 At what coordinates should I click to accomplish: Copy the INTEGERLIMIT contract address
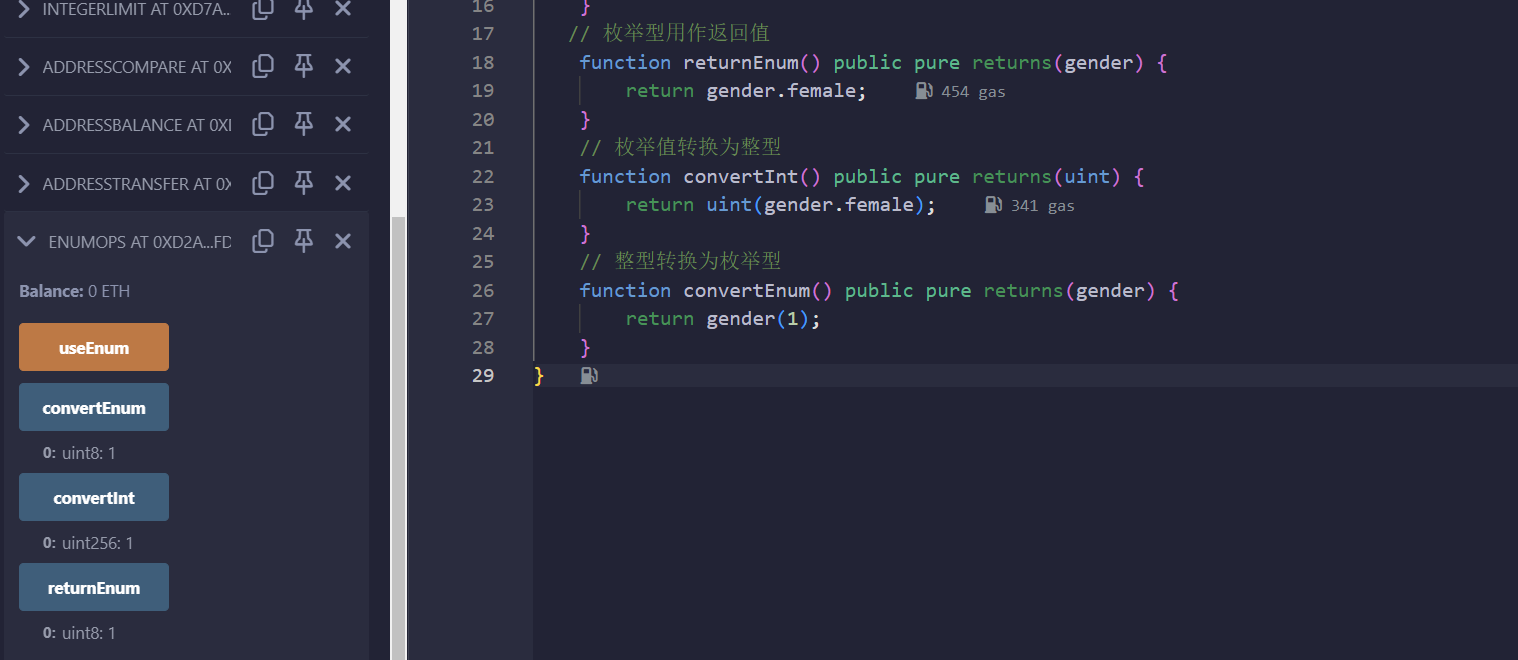pos(263,9)
